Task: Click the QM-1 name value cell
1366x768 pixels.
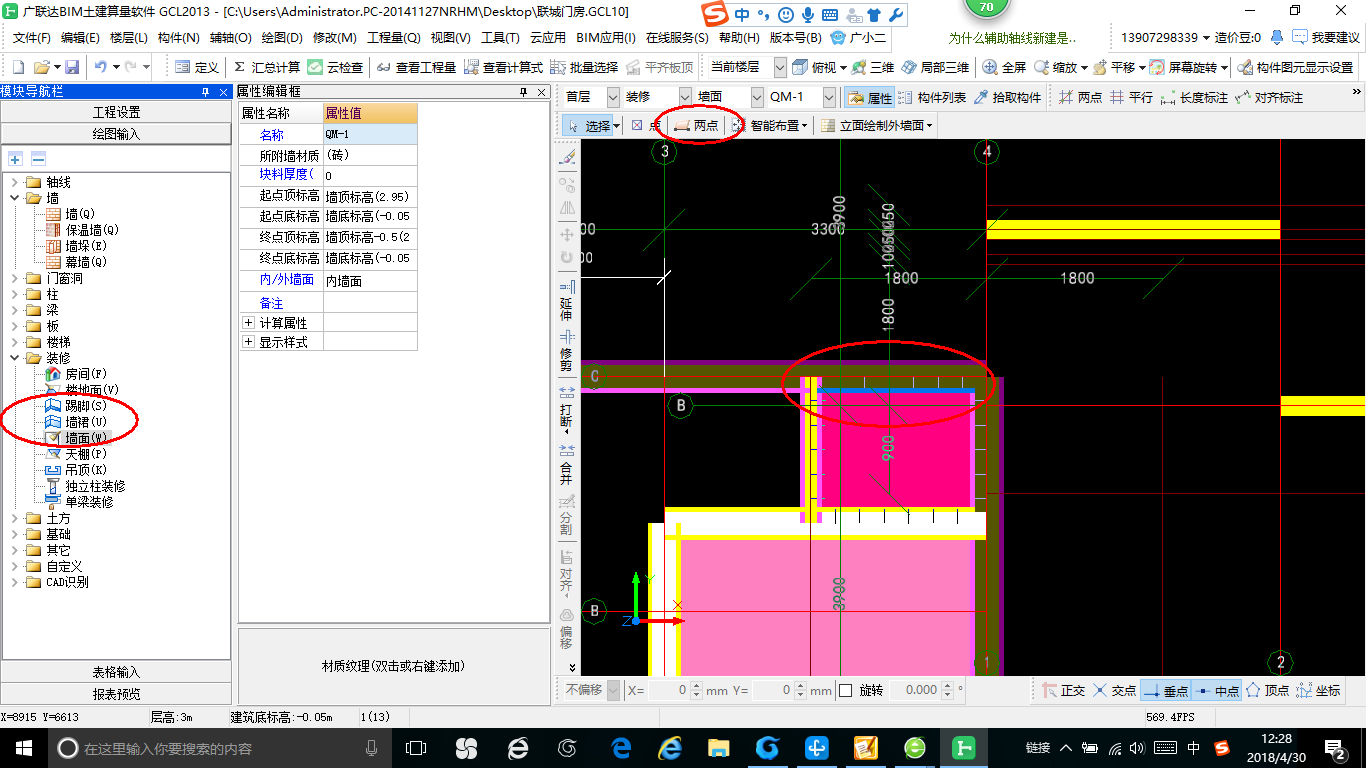Action: pos(370,134)
